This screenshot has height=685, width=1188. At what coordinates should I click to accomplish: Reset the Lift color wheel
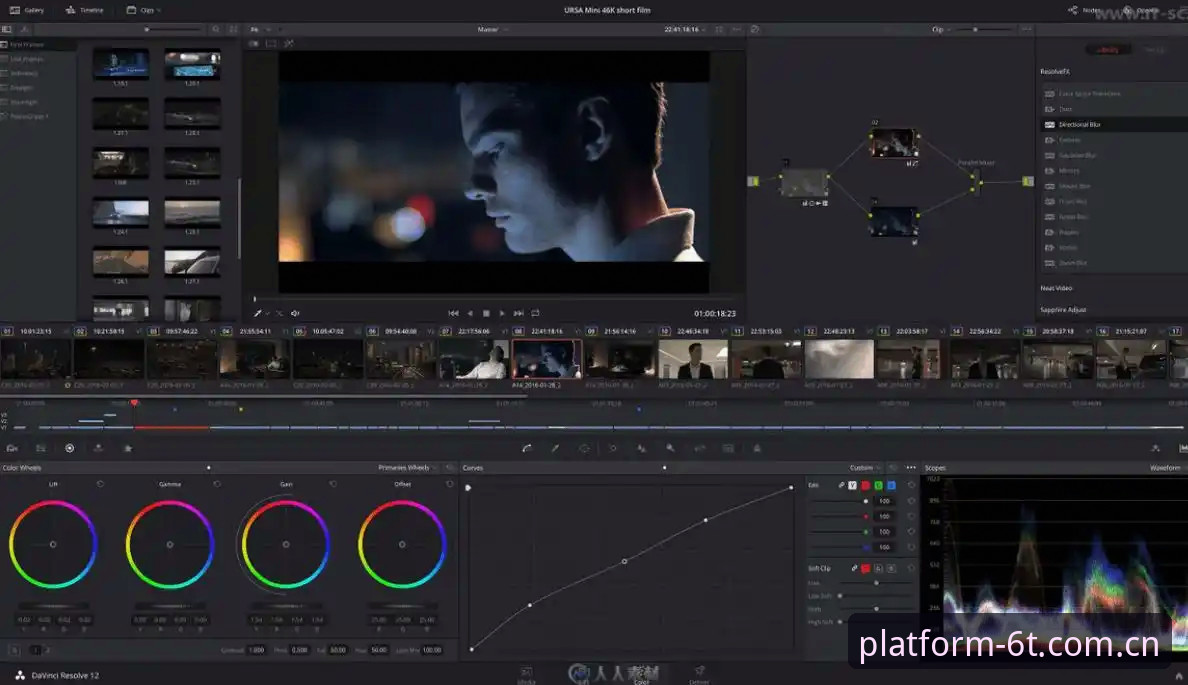[x=100, y=483]
